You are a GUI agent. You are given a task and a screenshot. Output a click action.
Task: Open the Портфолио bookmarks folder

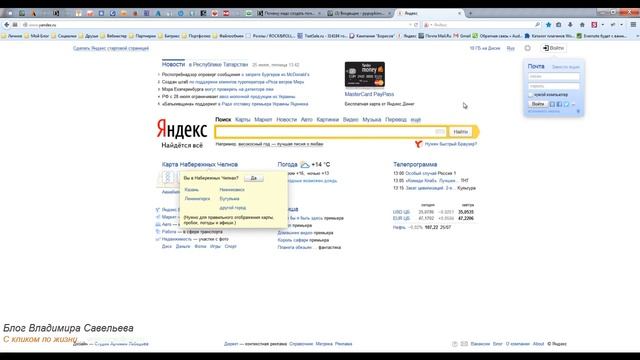point(196,36)
